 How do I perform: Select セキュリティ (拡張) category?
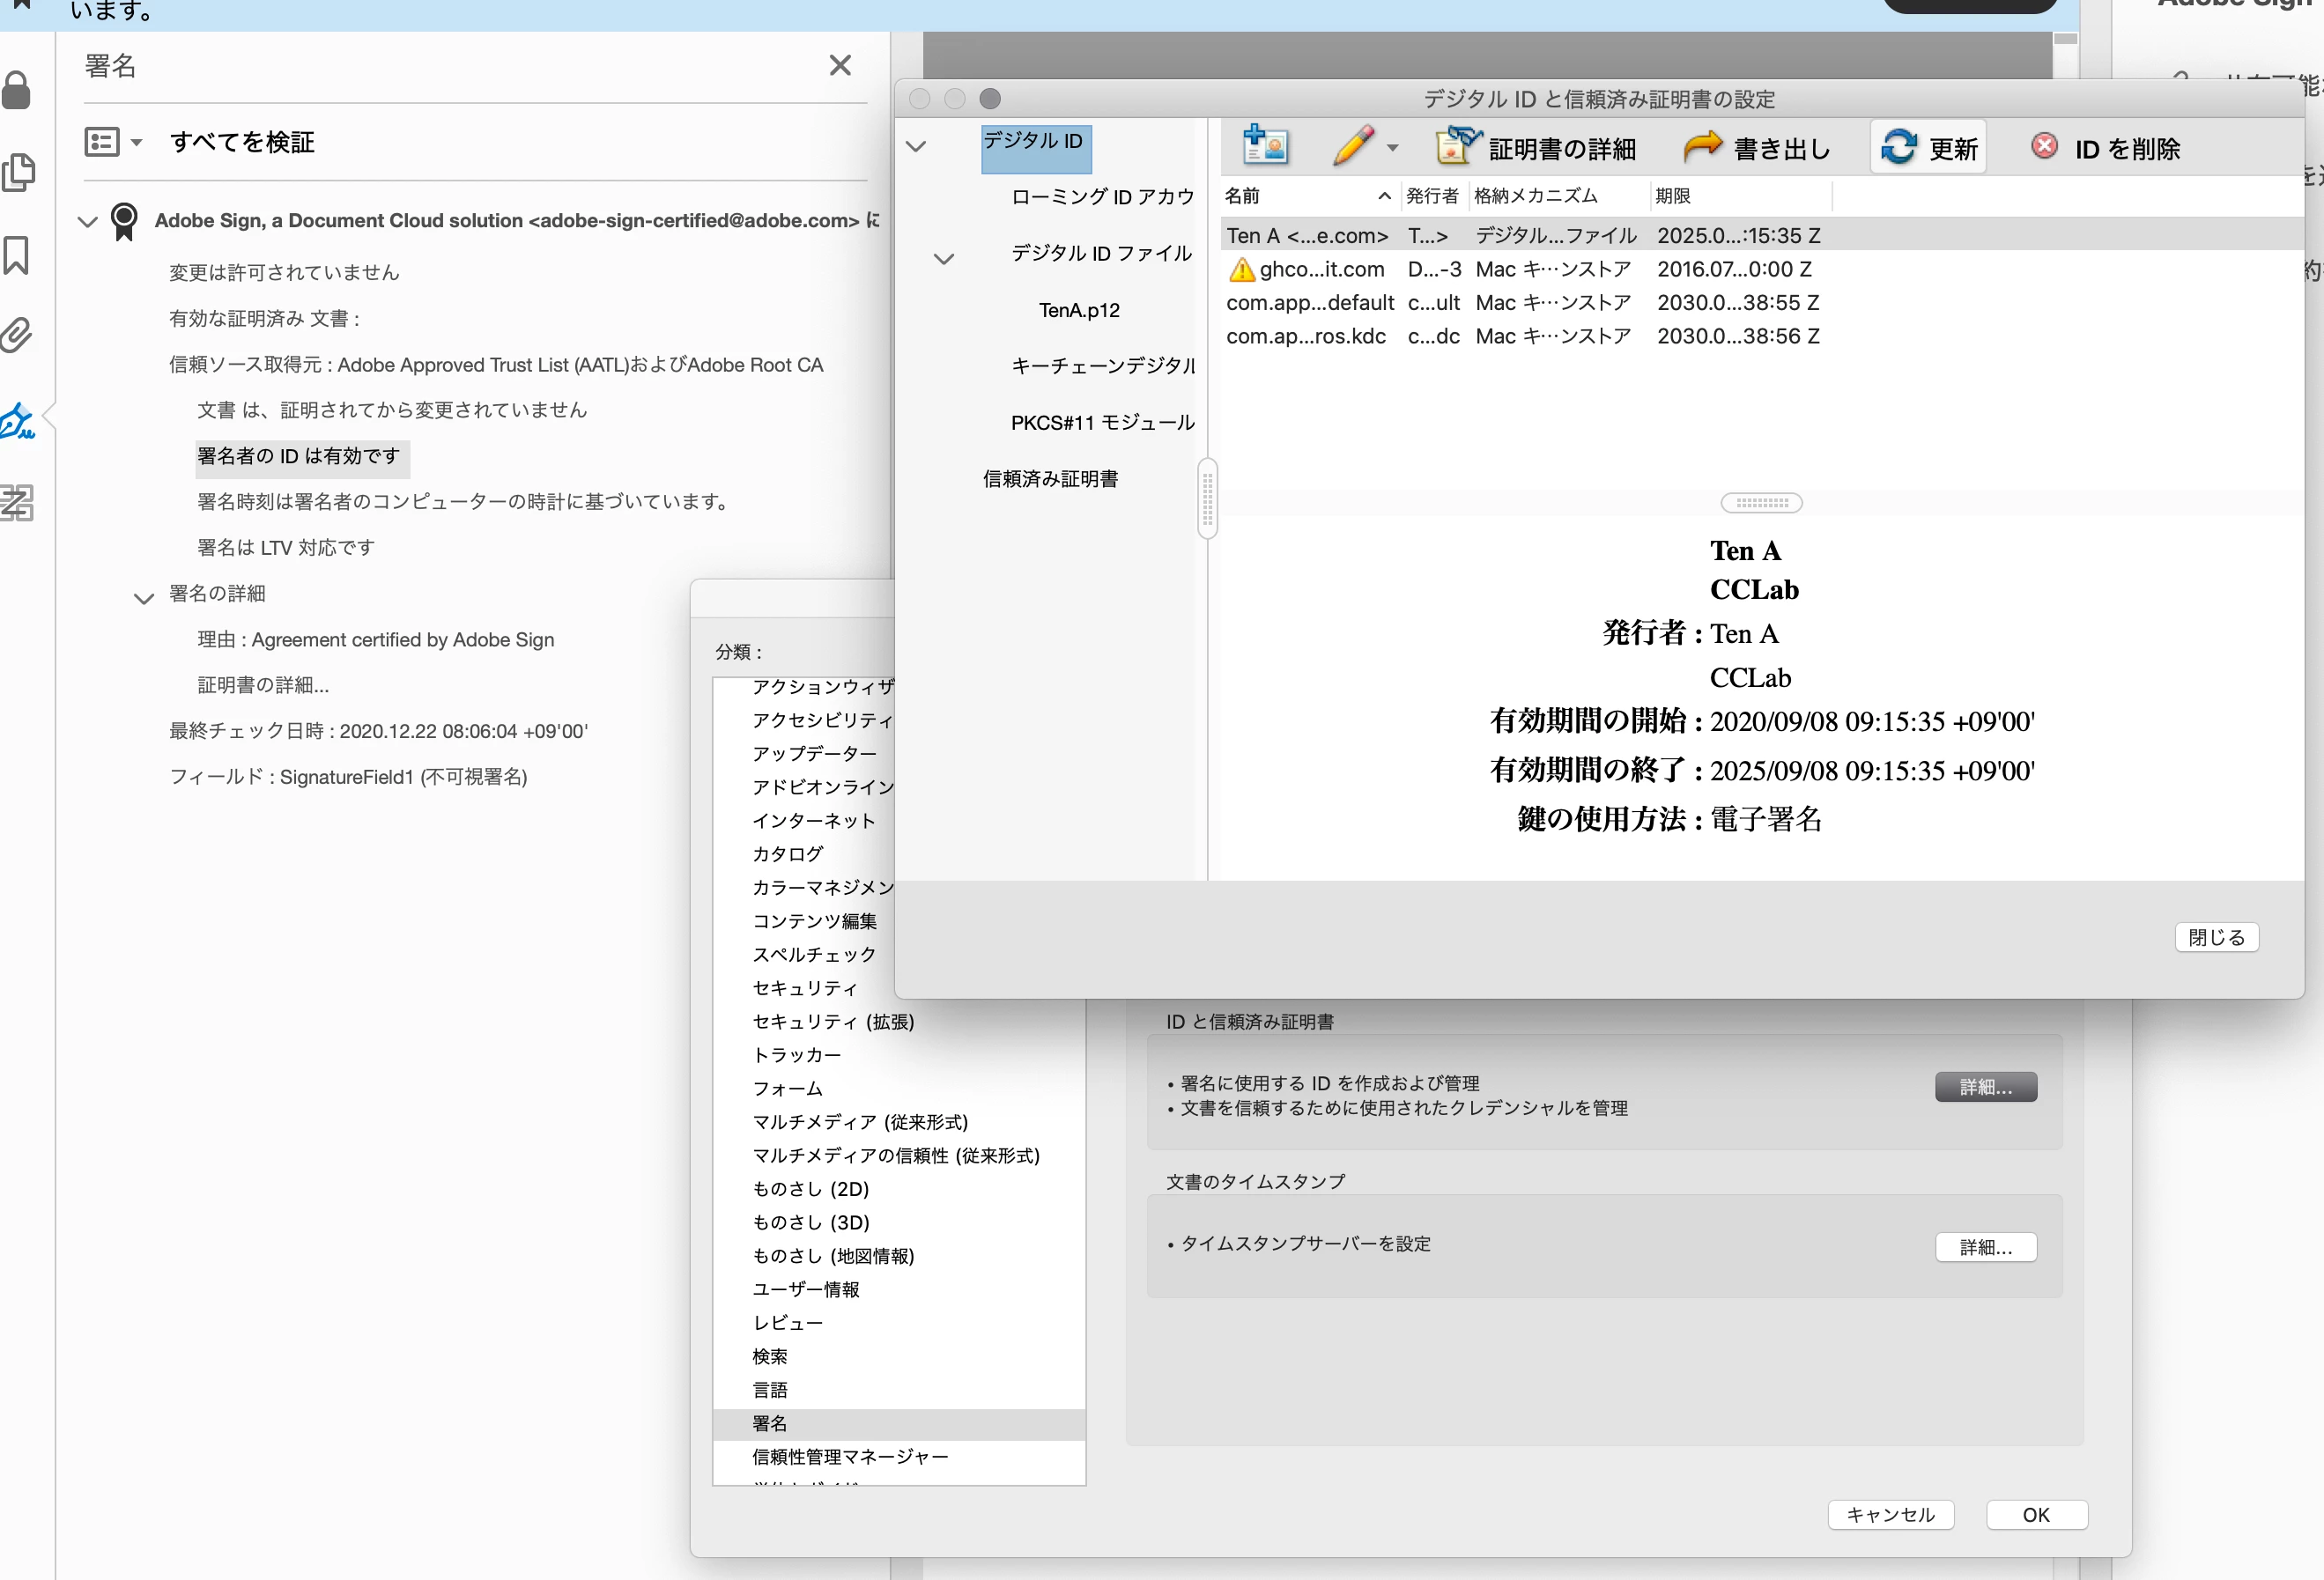click(832, 1021)
